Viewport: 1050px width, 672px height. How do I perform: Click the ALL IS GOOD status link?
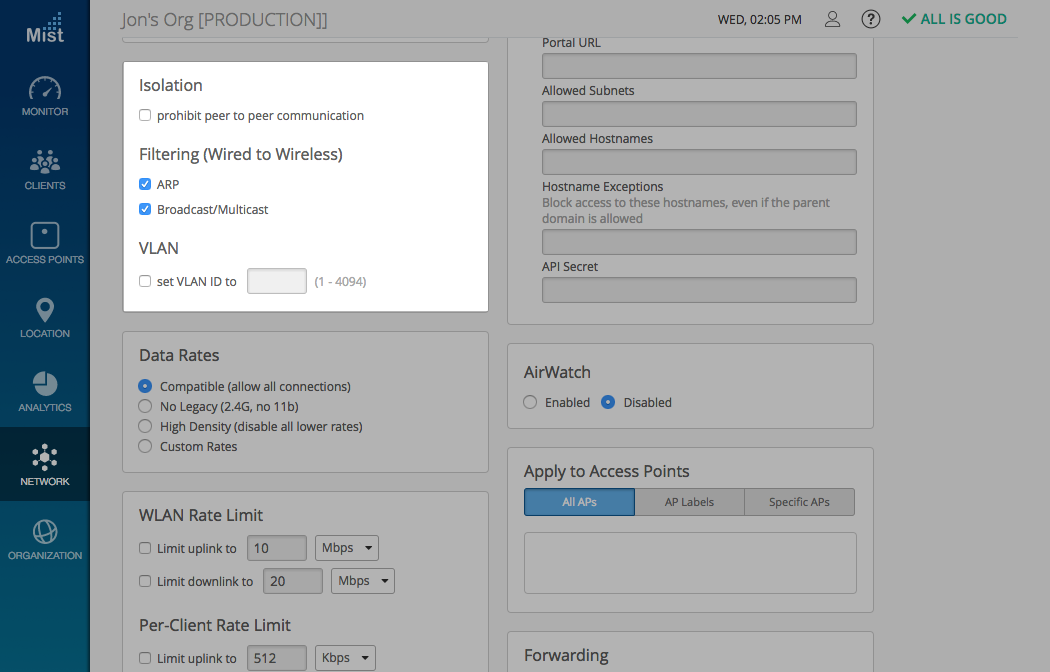pyautogui.click(x=954, y=19)
